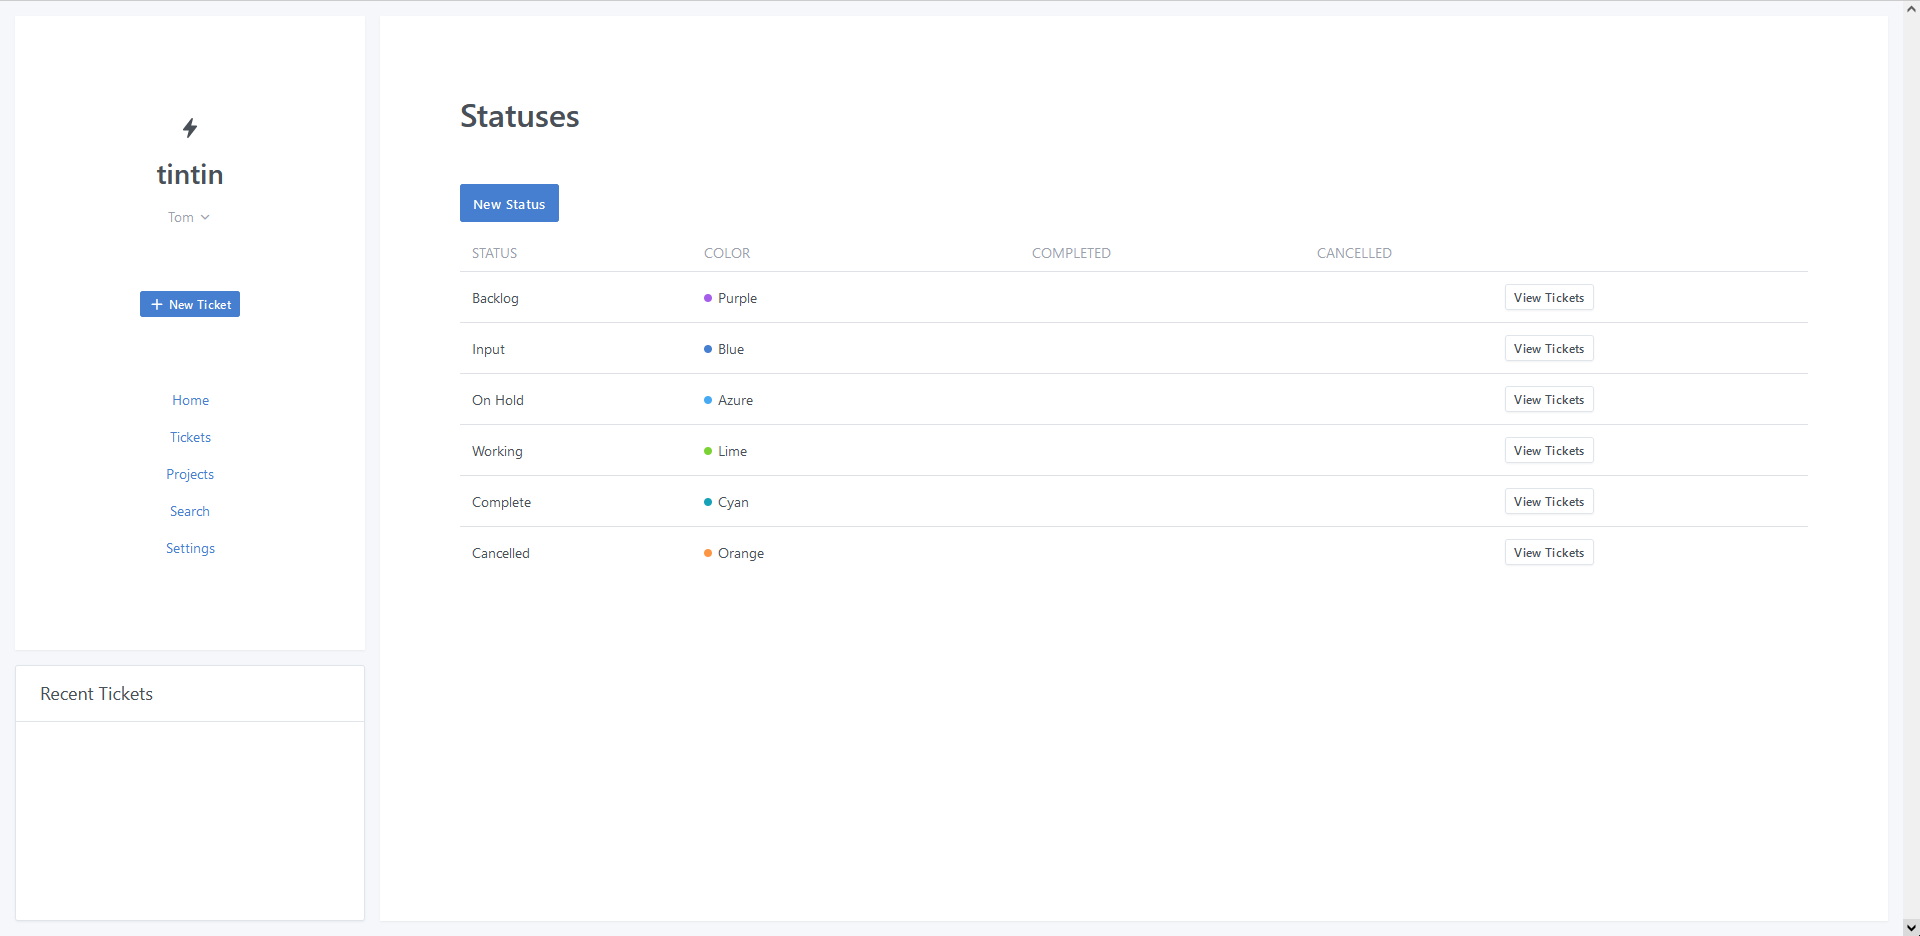The height and width of the screenshot is (936, 1920).
Task: Open the Tom user dropdown
Action: (189, 217)
